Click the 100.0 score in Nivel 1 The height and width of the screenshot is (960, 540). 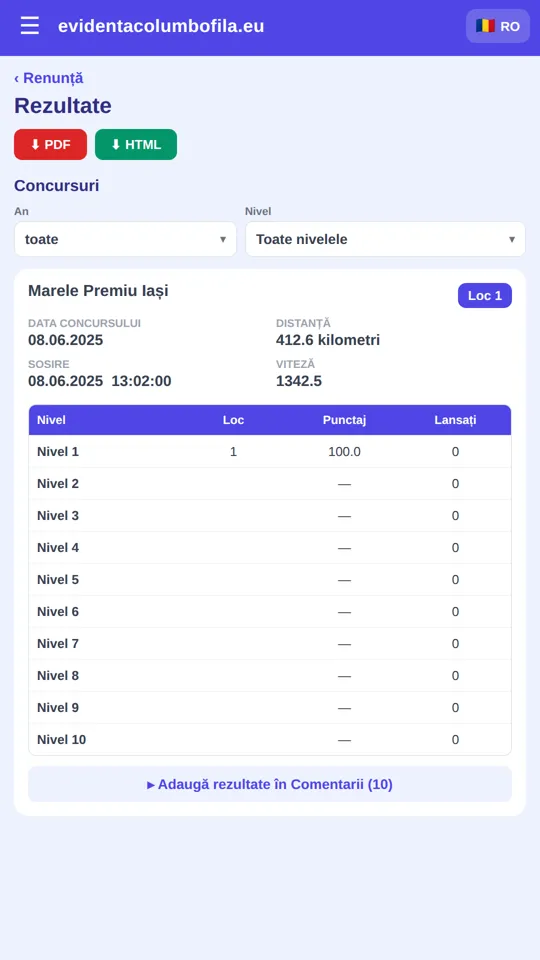pyautogui.click(x=344, y=452)
